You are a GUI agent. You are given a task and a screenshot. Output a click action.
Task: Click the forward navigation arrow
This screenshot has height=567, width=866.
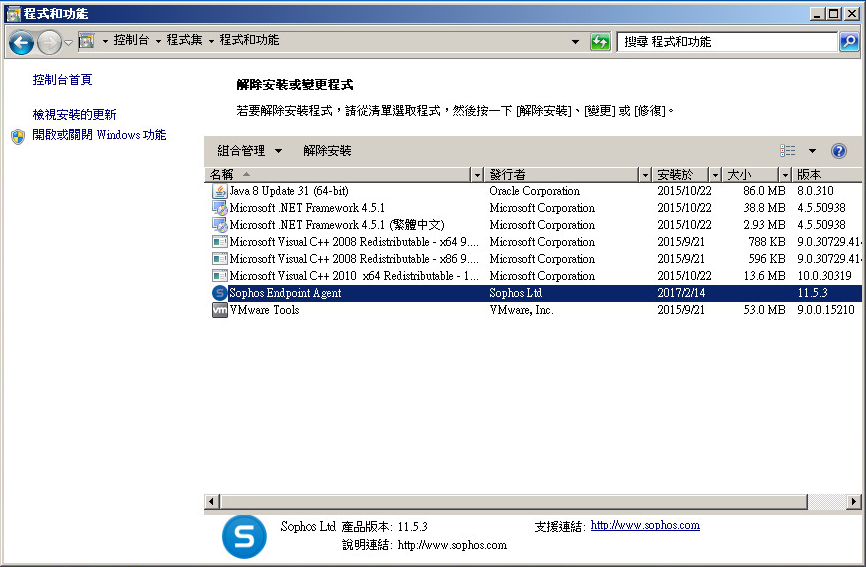pos(50,43)
